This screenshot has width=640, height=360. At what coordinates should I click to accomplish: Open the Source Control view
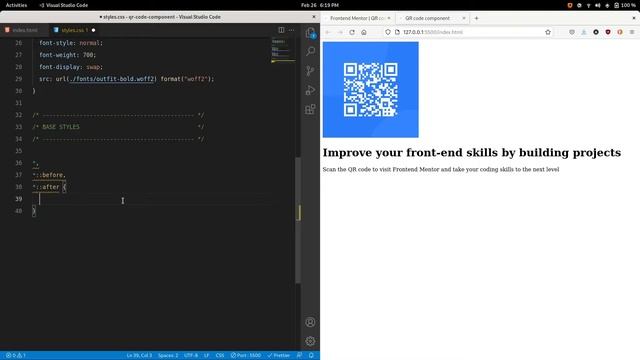[310, 71]
